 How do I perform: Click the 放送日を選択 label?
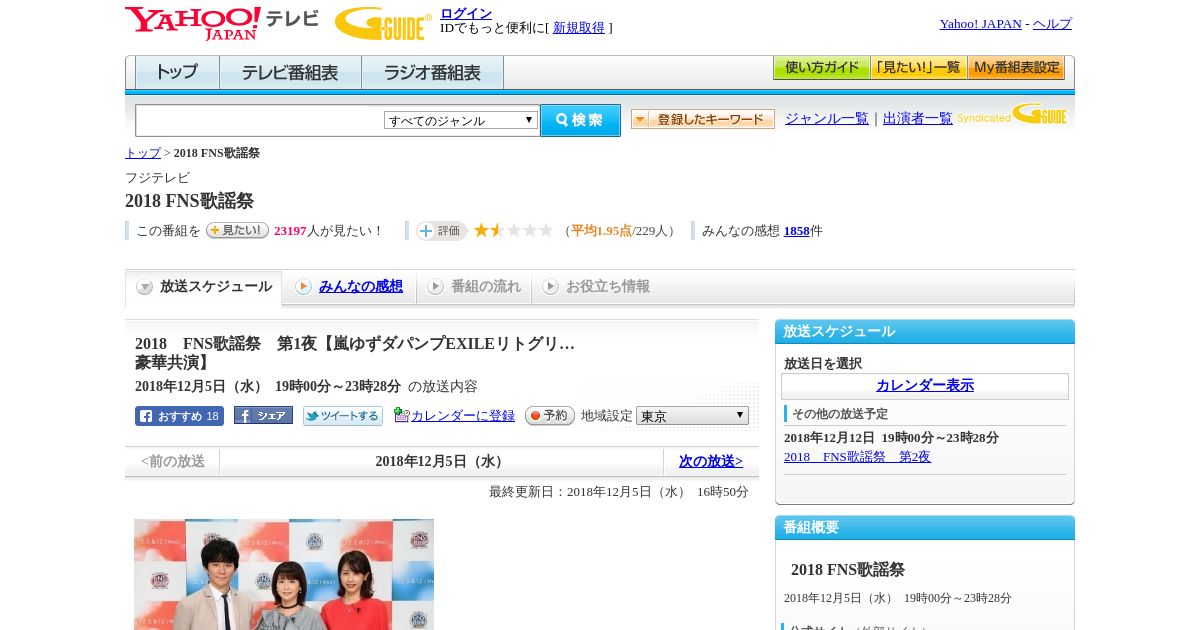[x=823, y=364]
